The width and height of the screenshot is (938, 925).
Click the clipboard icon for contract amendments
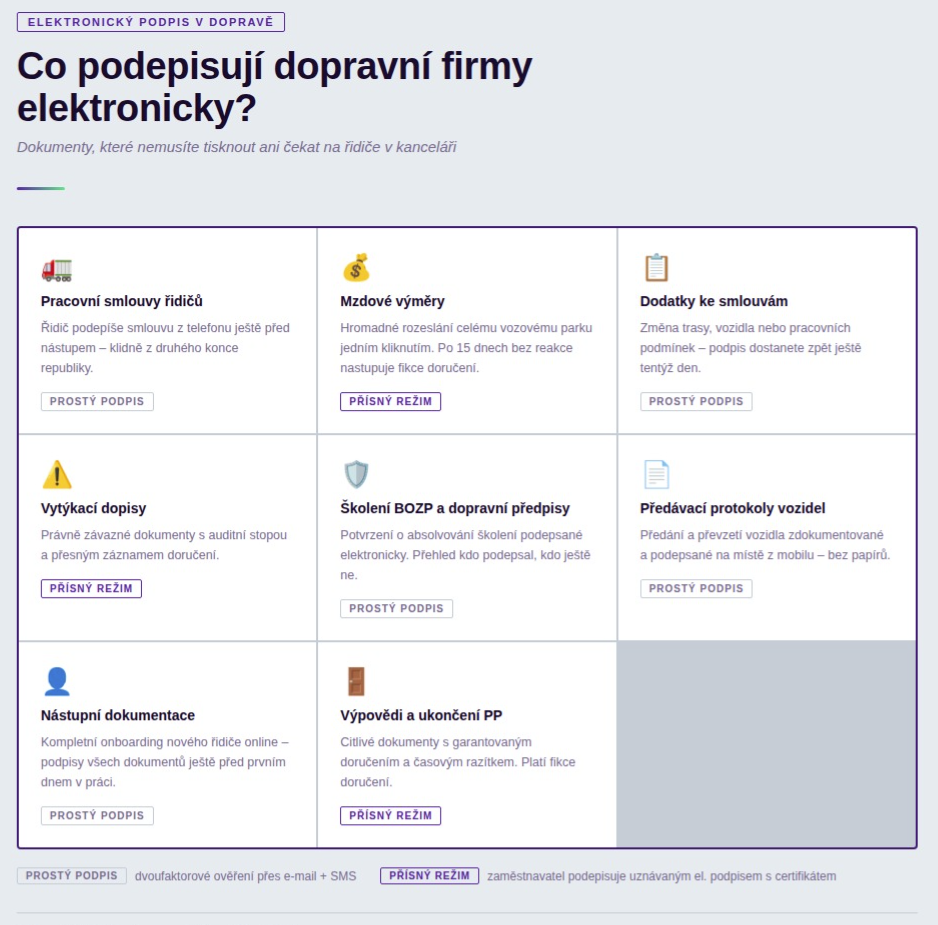(656, 268)
